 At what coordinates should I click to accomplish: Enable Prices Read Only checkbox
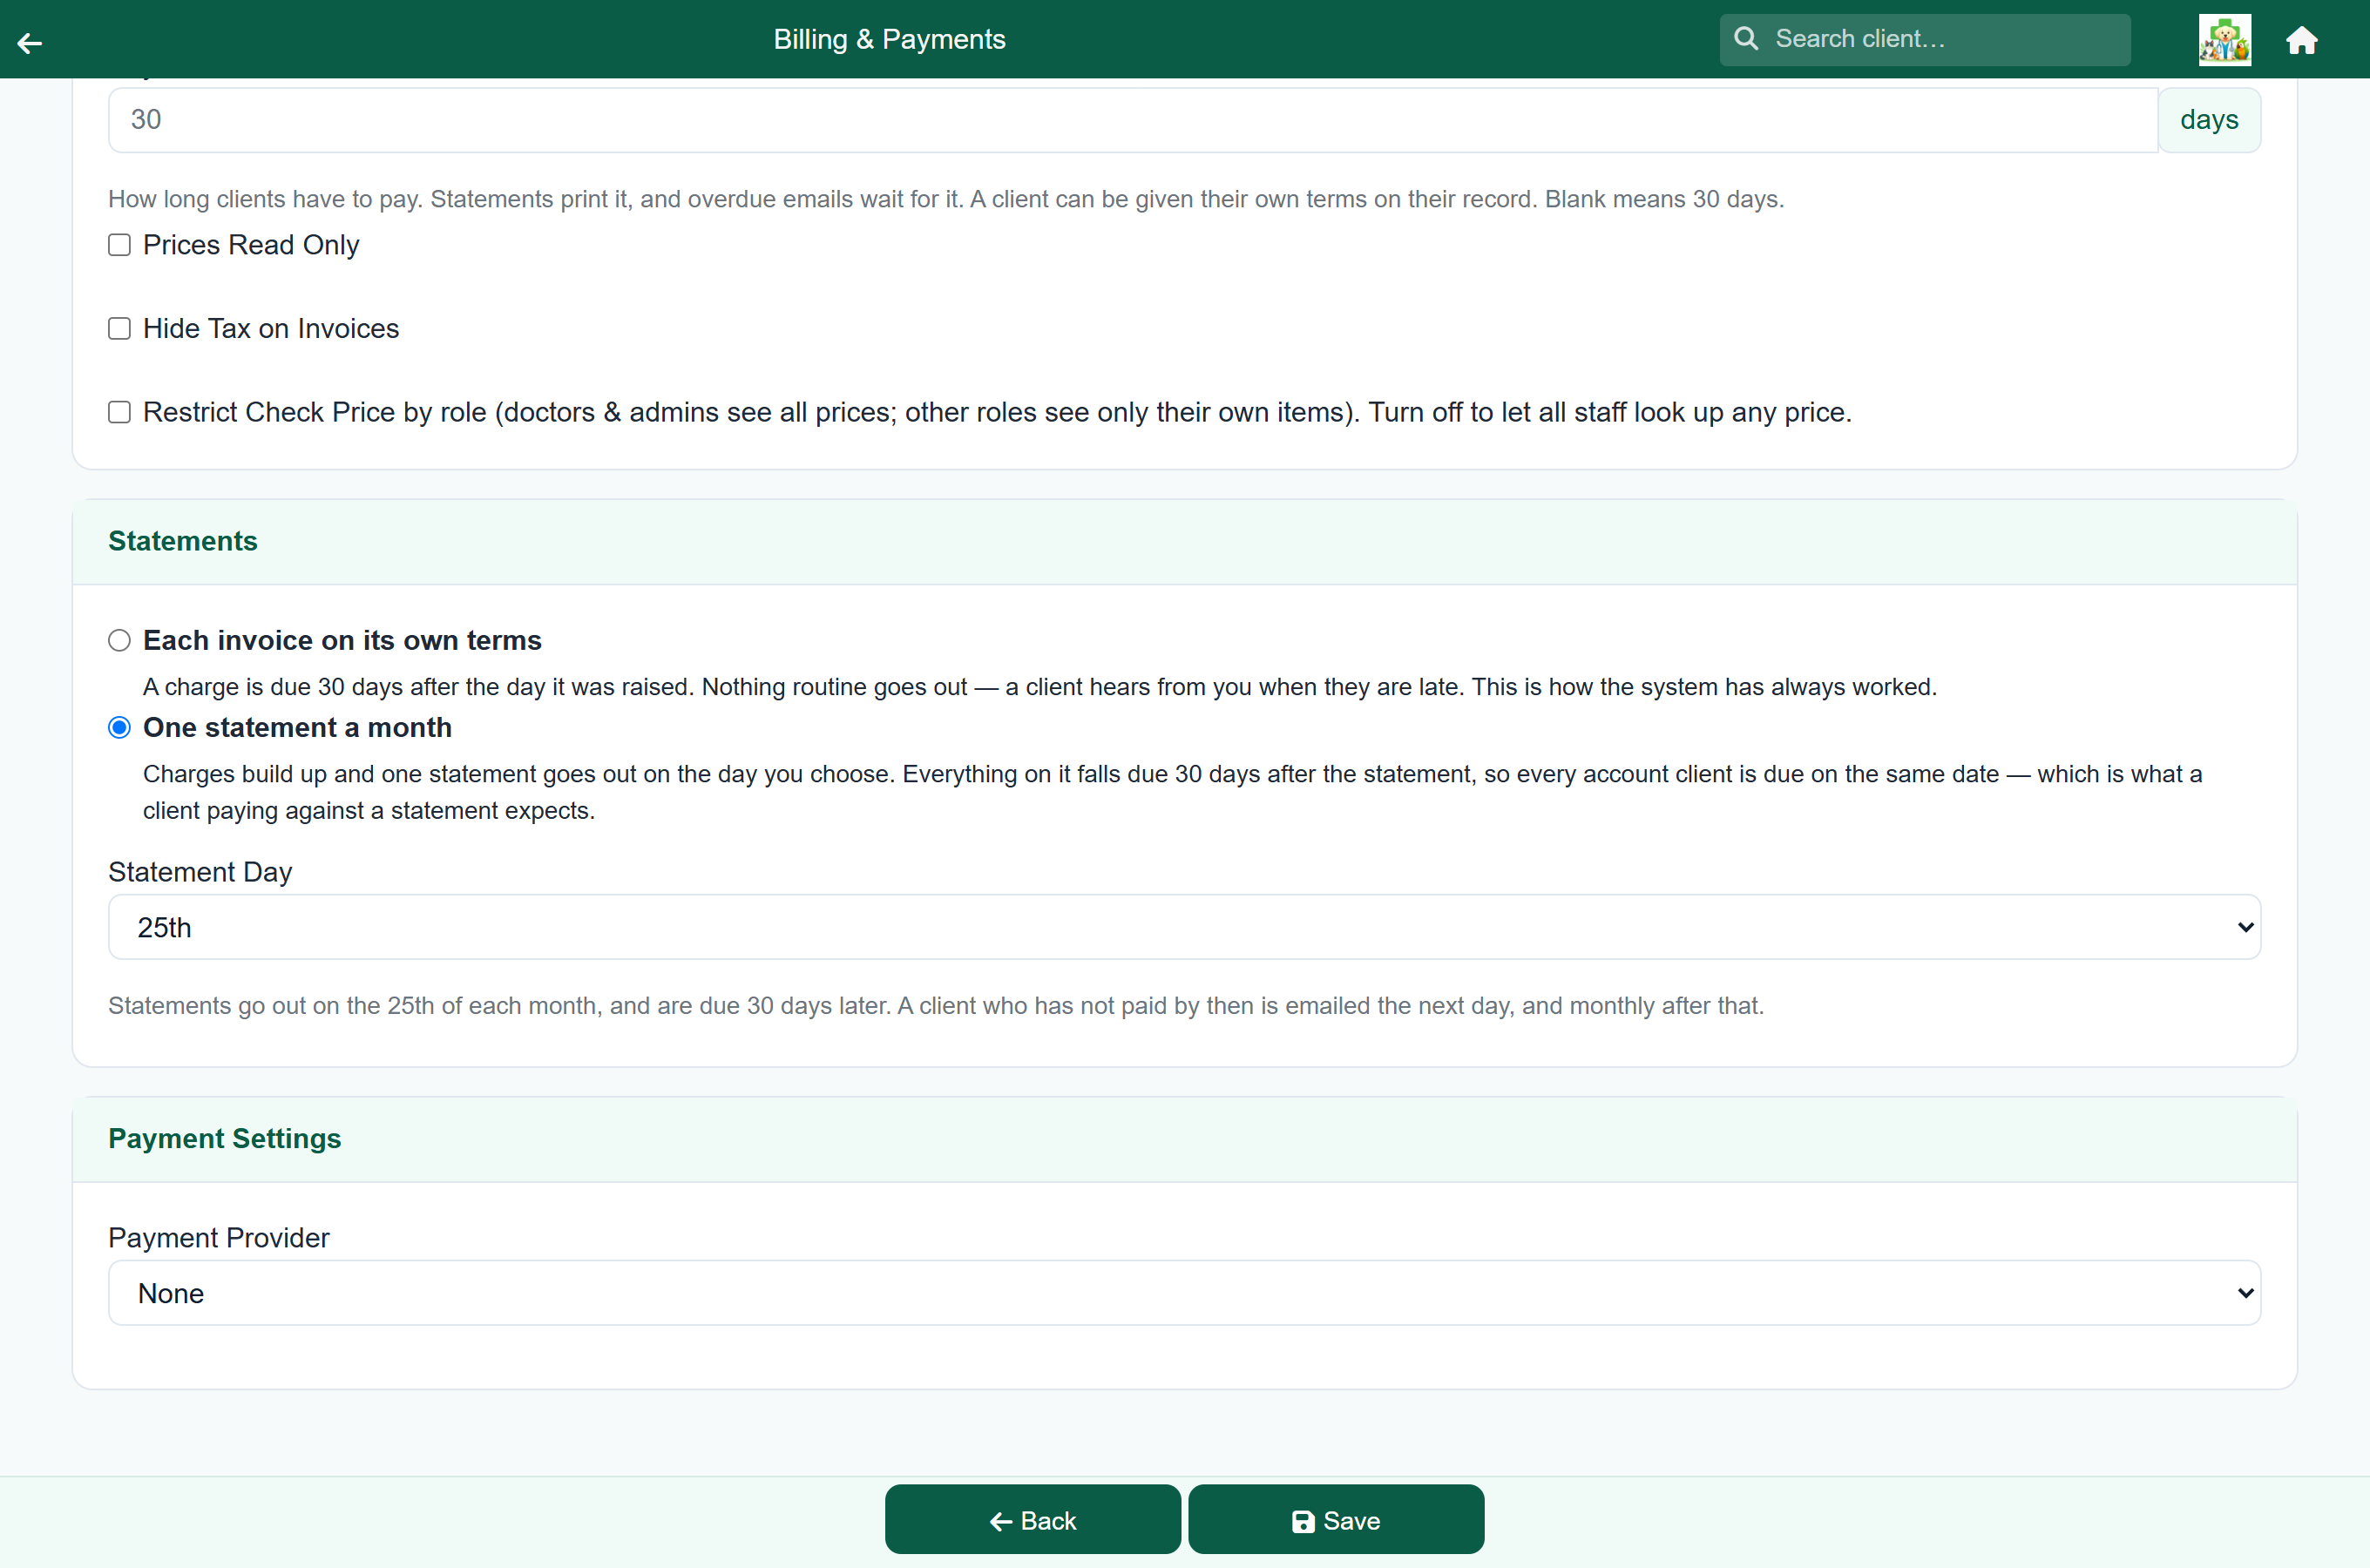(x=119, y=245)
